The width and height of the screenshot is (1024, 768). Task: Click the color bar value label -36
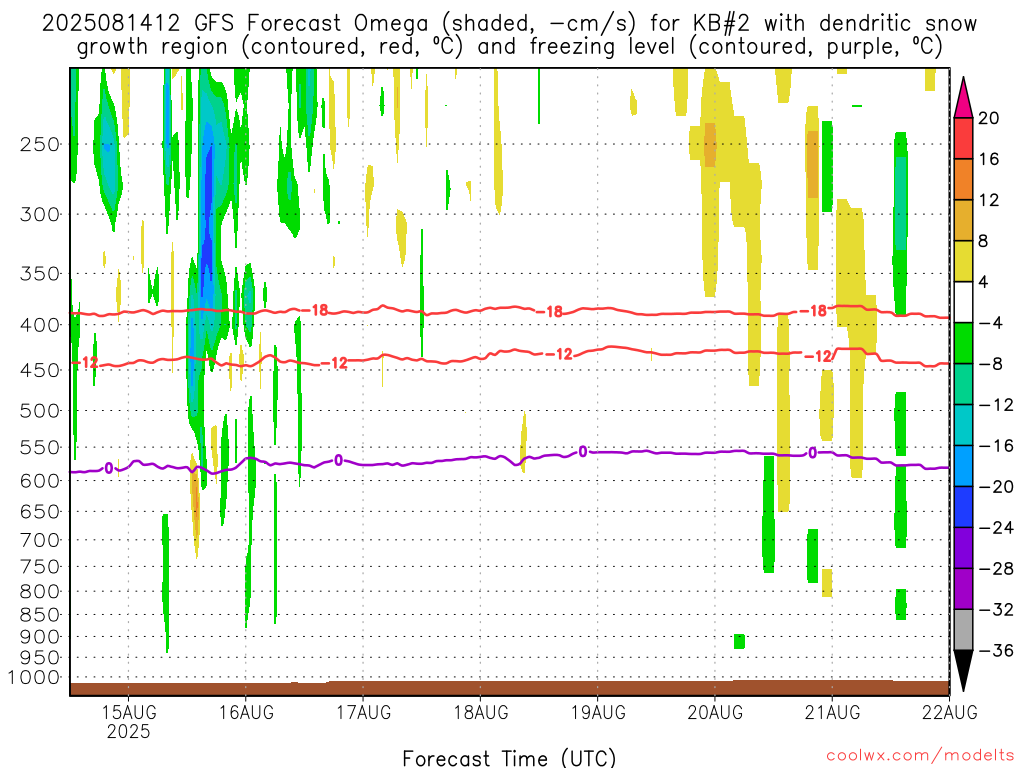(996, 650)
